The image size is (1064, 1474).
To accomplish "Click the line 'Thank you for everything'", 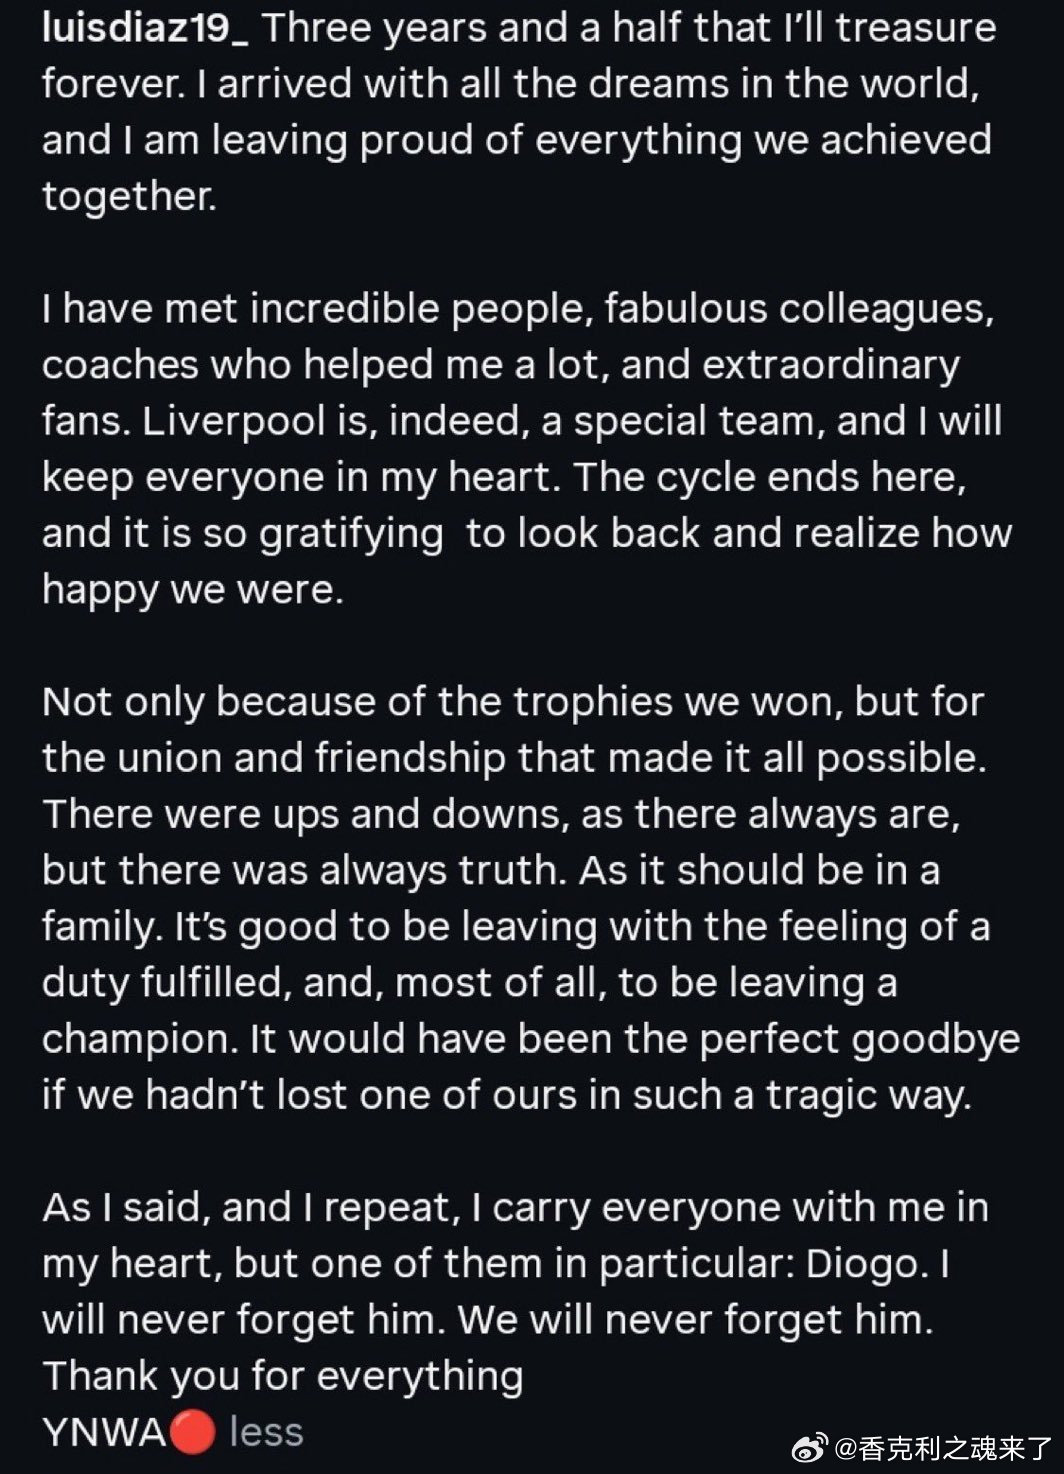I will pos(283,1377).
